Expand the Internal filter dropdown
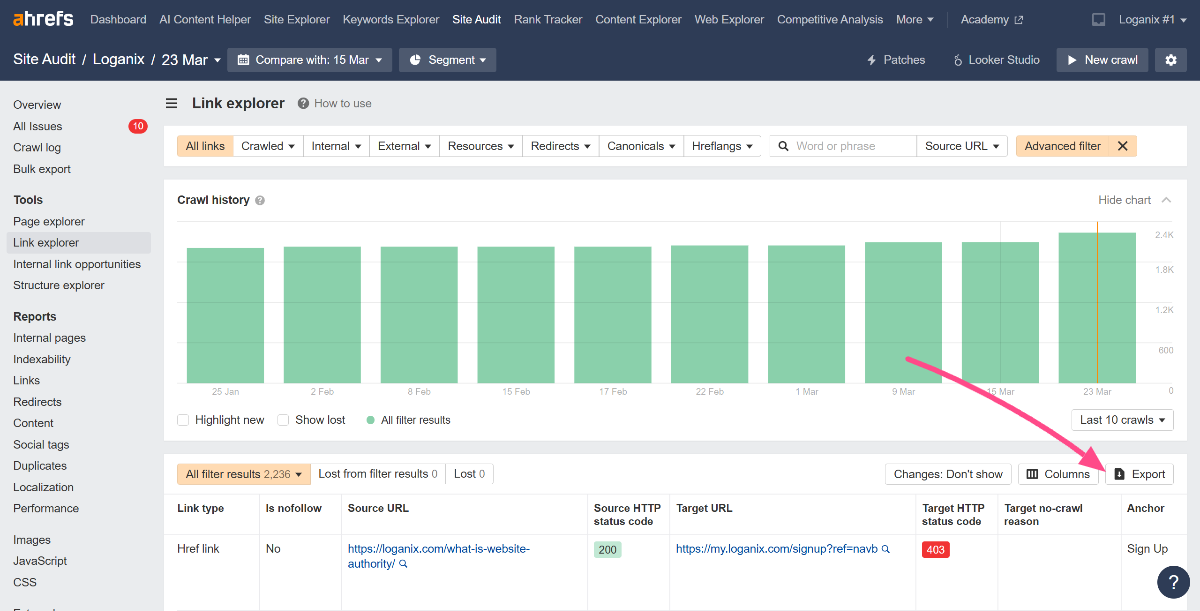 point(336,146)
